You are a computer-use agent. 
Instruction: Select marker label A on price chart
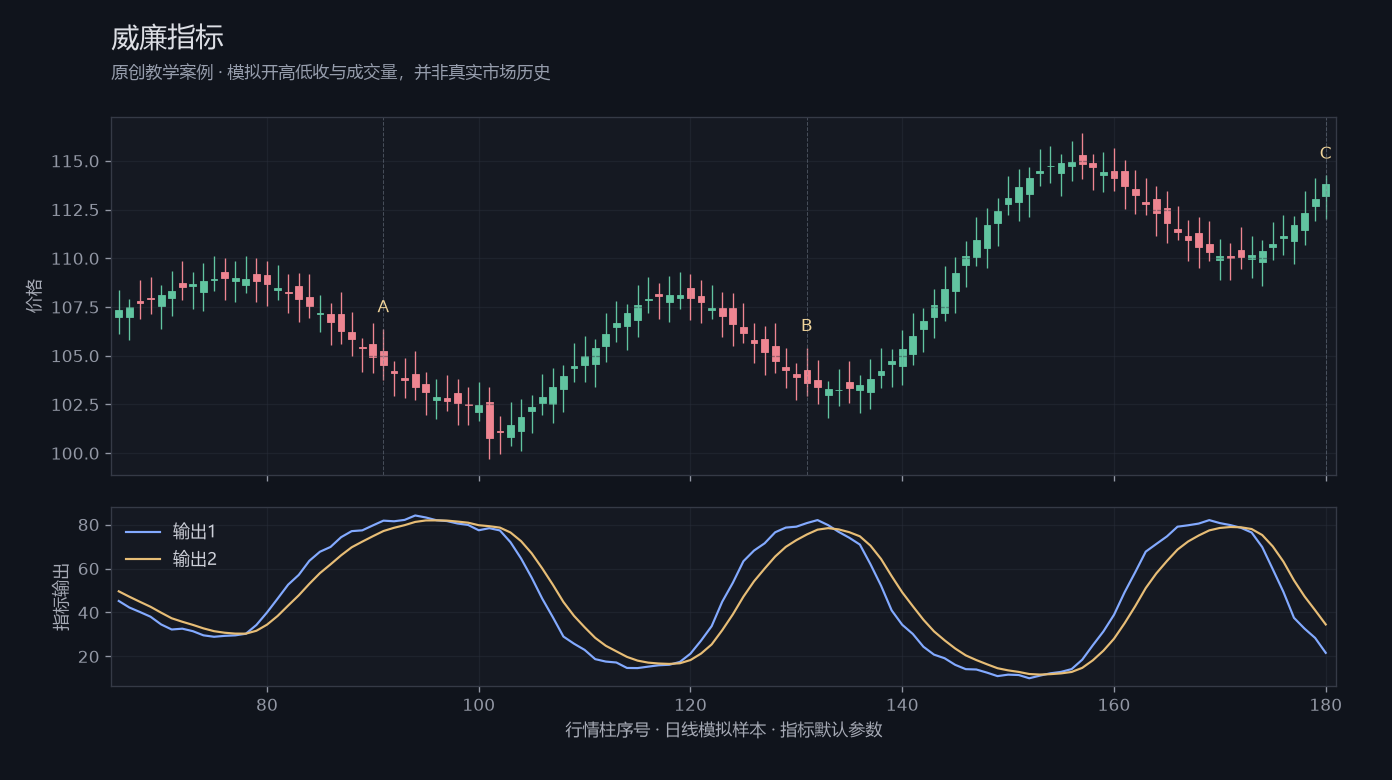383,307
